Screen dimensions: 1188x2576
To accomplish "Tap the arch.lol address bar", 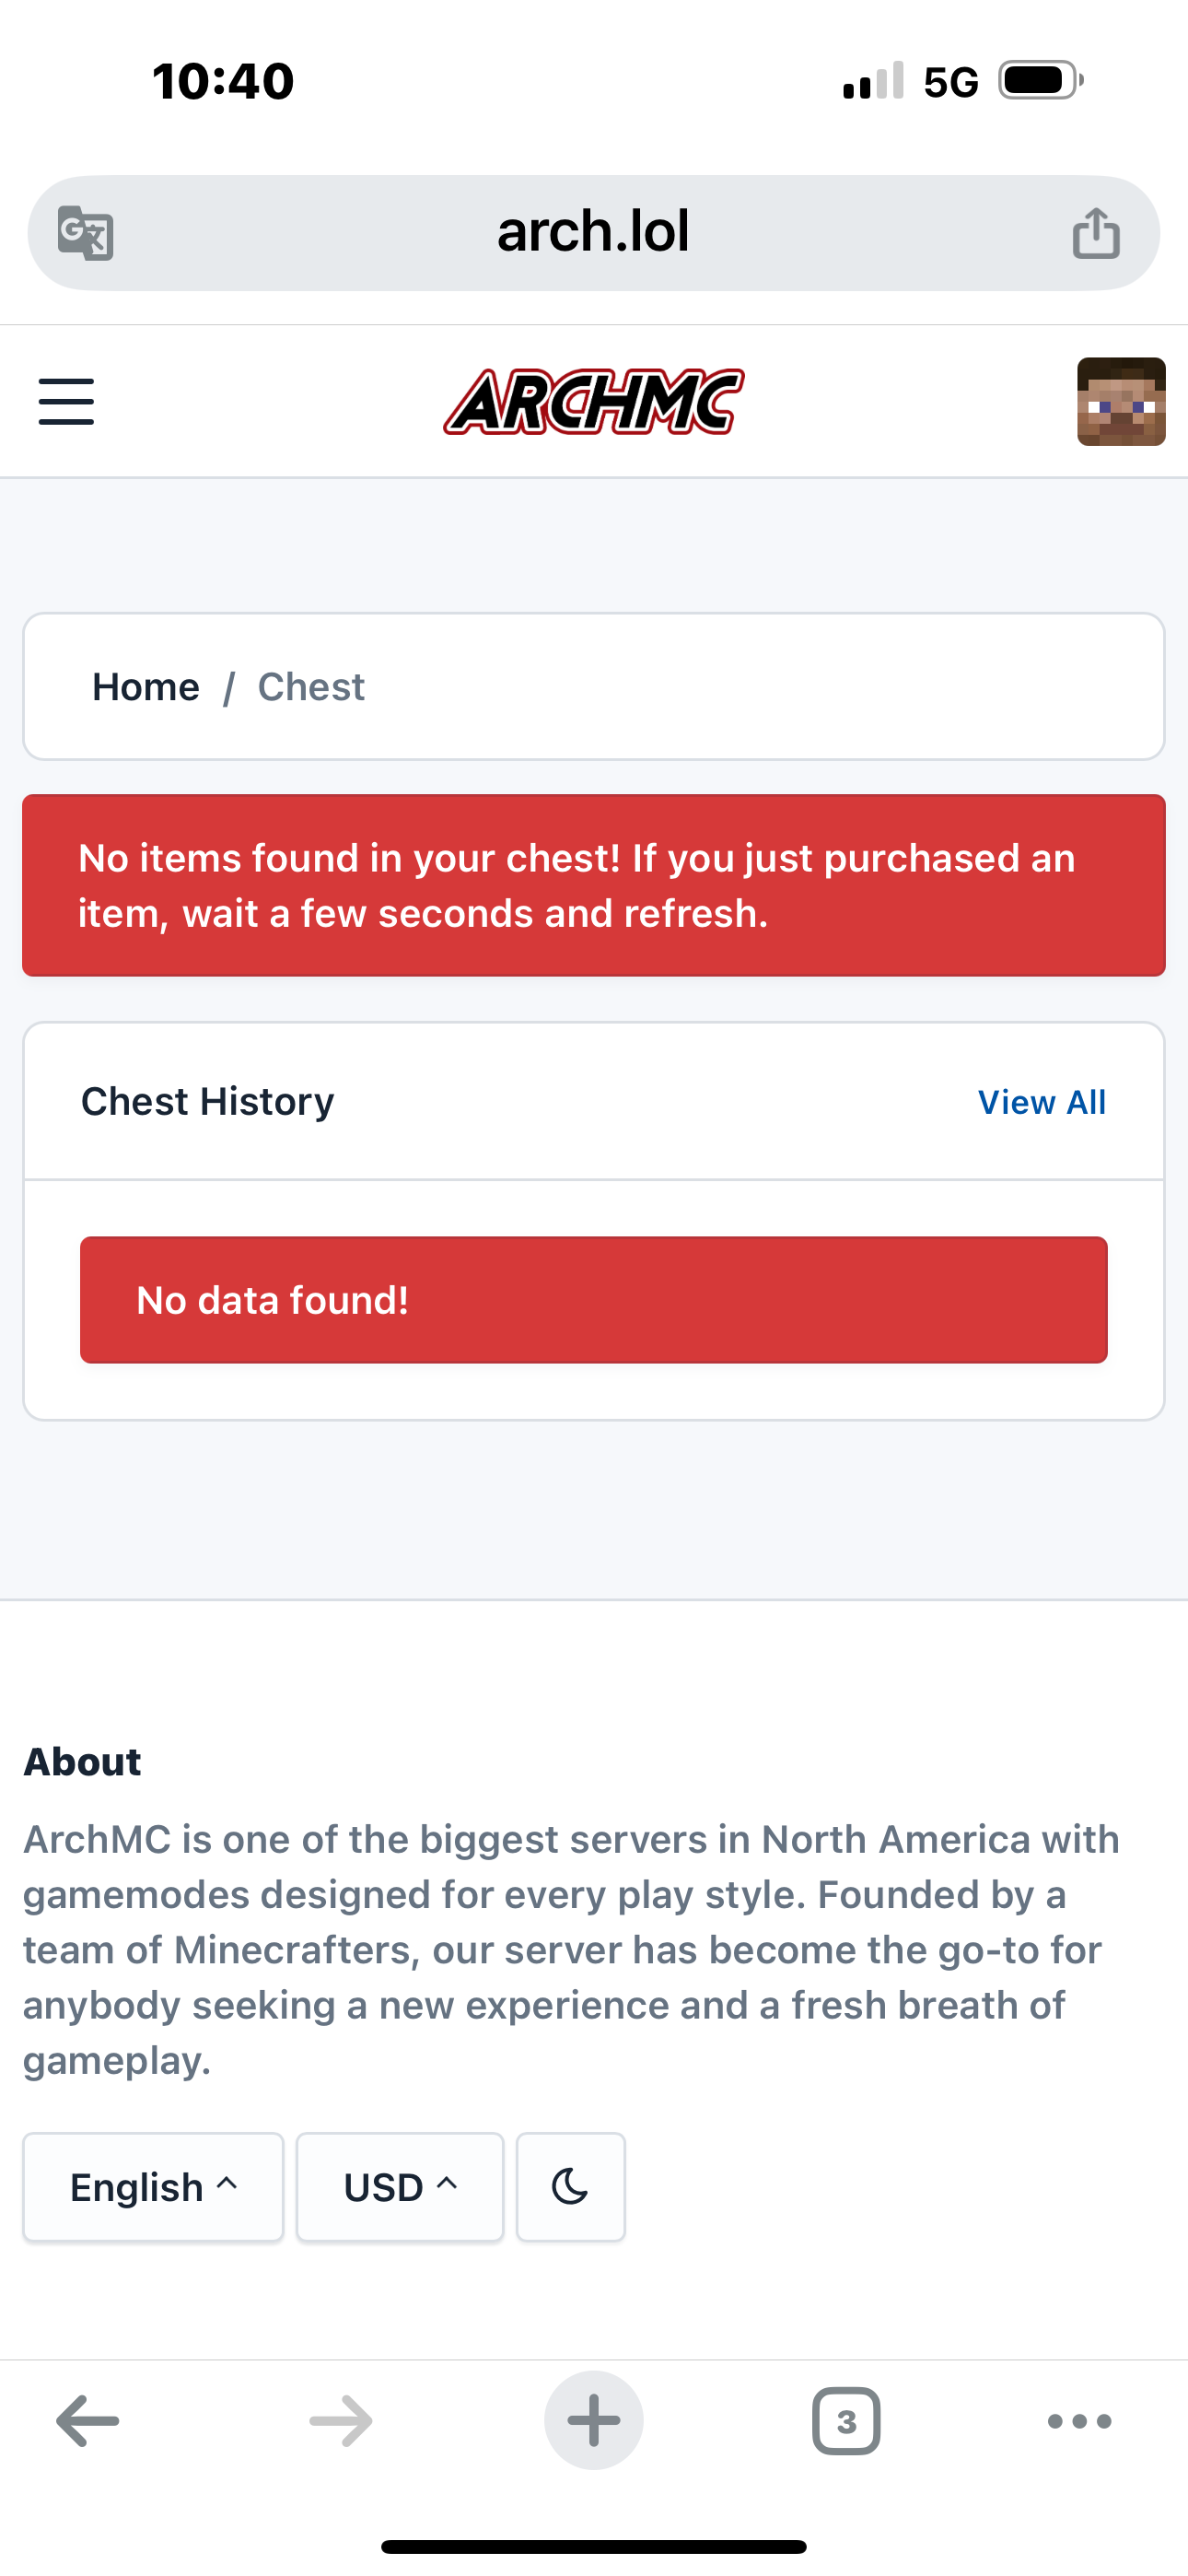I will [594, 233].
